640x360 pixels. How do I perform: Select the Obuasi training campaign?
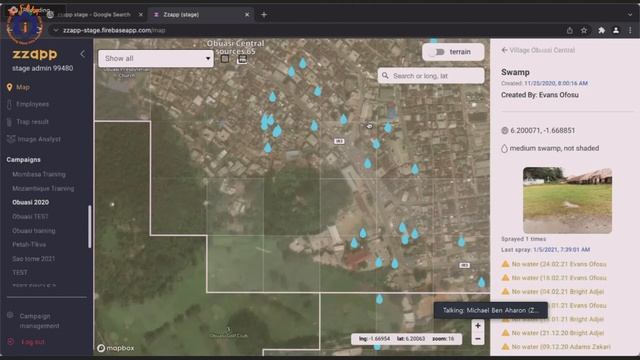click(x=34, y=231)
